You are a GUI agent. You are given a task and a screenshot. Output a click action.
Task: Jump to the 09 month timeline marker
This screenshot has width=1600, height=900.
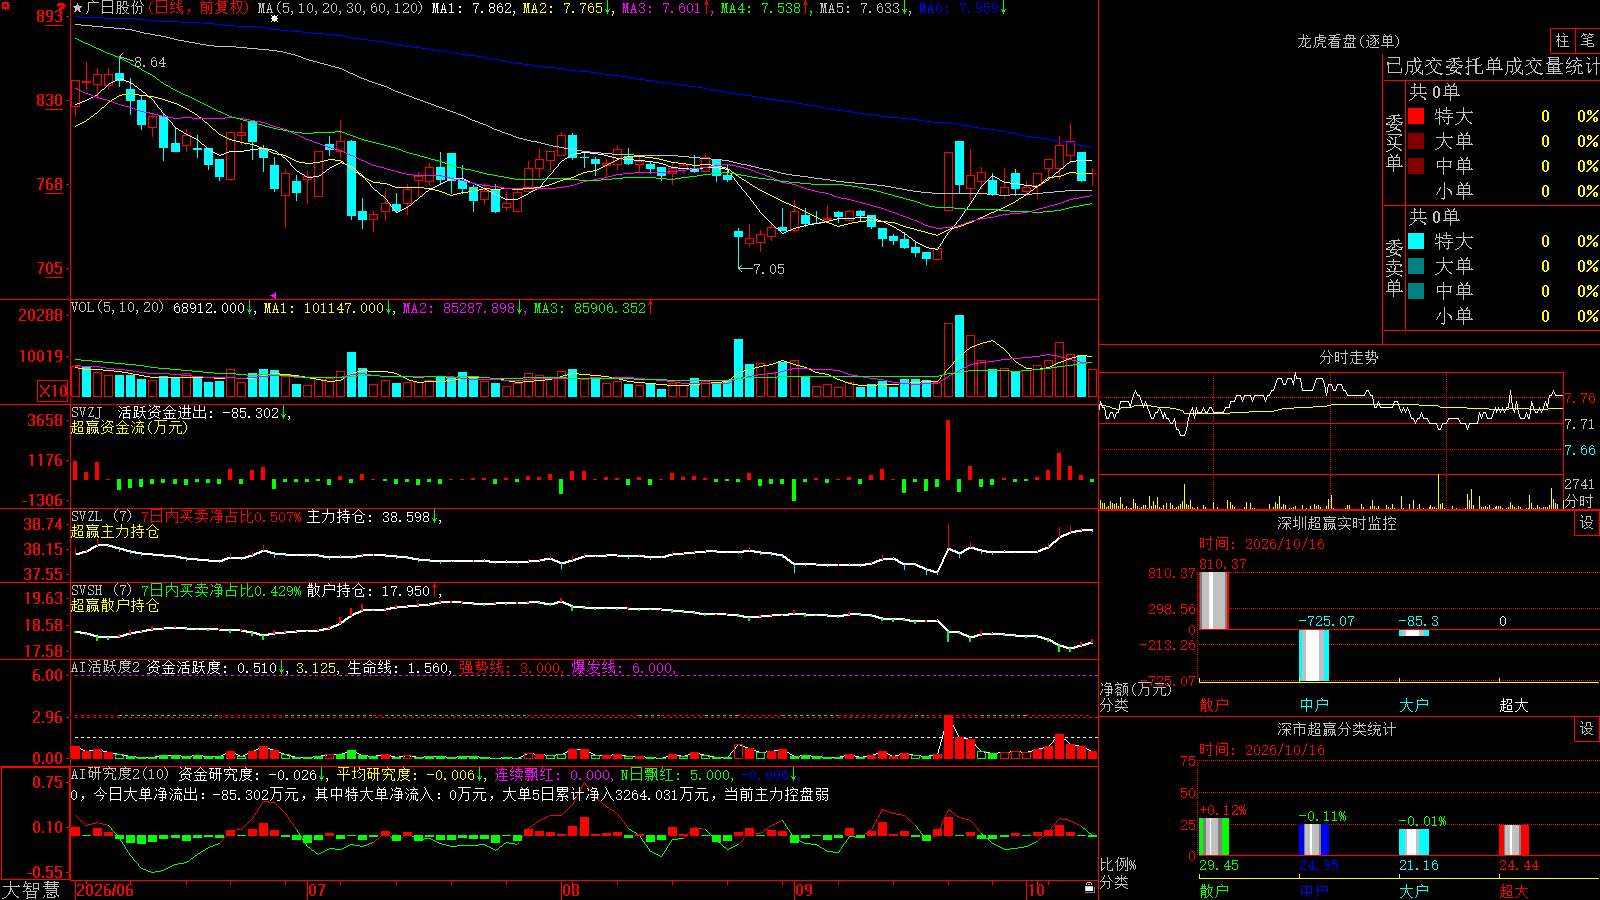tap(804, 890)
